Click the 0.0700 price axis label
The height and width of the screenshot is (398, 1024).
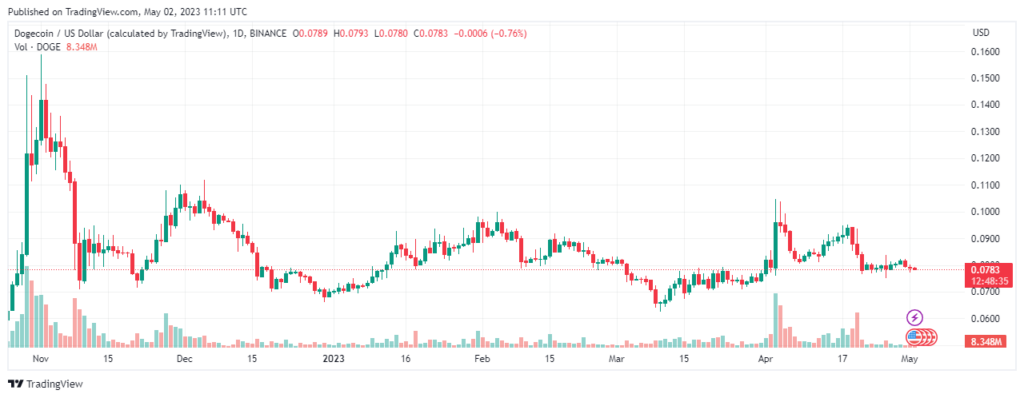click(985, 292)
